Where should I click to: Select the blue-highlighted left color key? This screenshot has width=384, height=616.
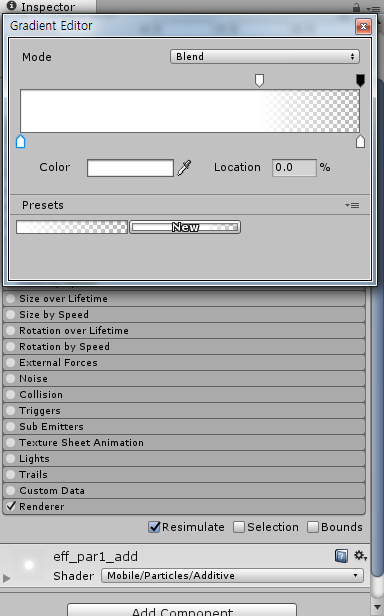[x=20, y=141]
